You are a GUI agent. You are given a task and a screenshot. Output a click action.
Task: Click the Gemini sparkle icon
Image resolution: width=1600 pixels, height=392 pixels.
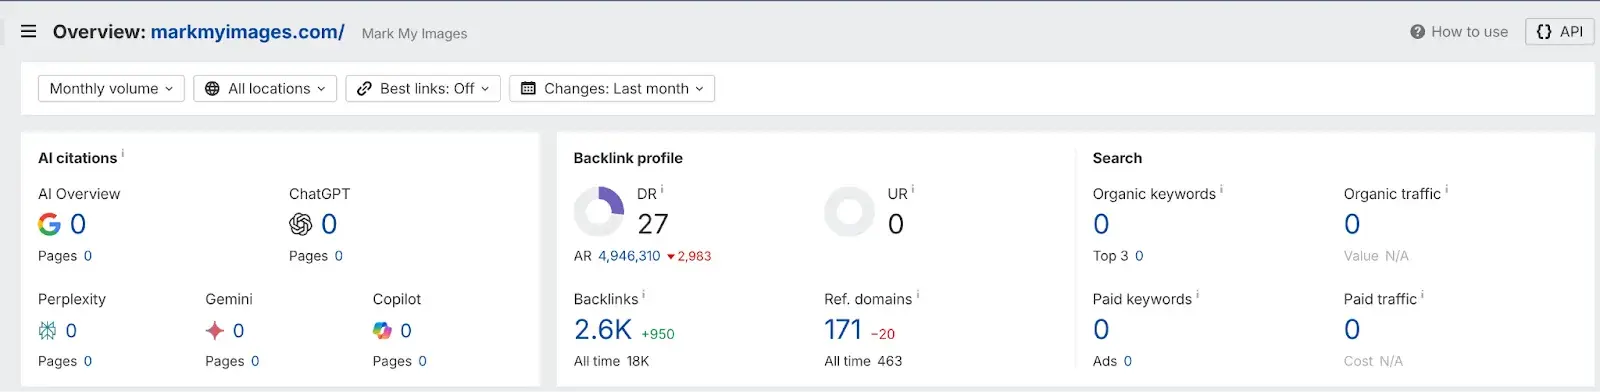[x=214, y=330]
